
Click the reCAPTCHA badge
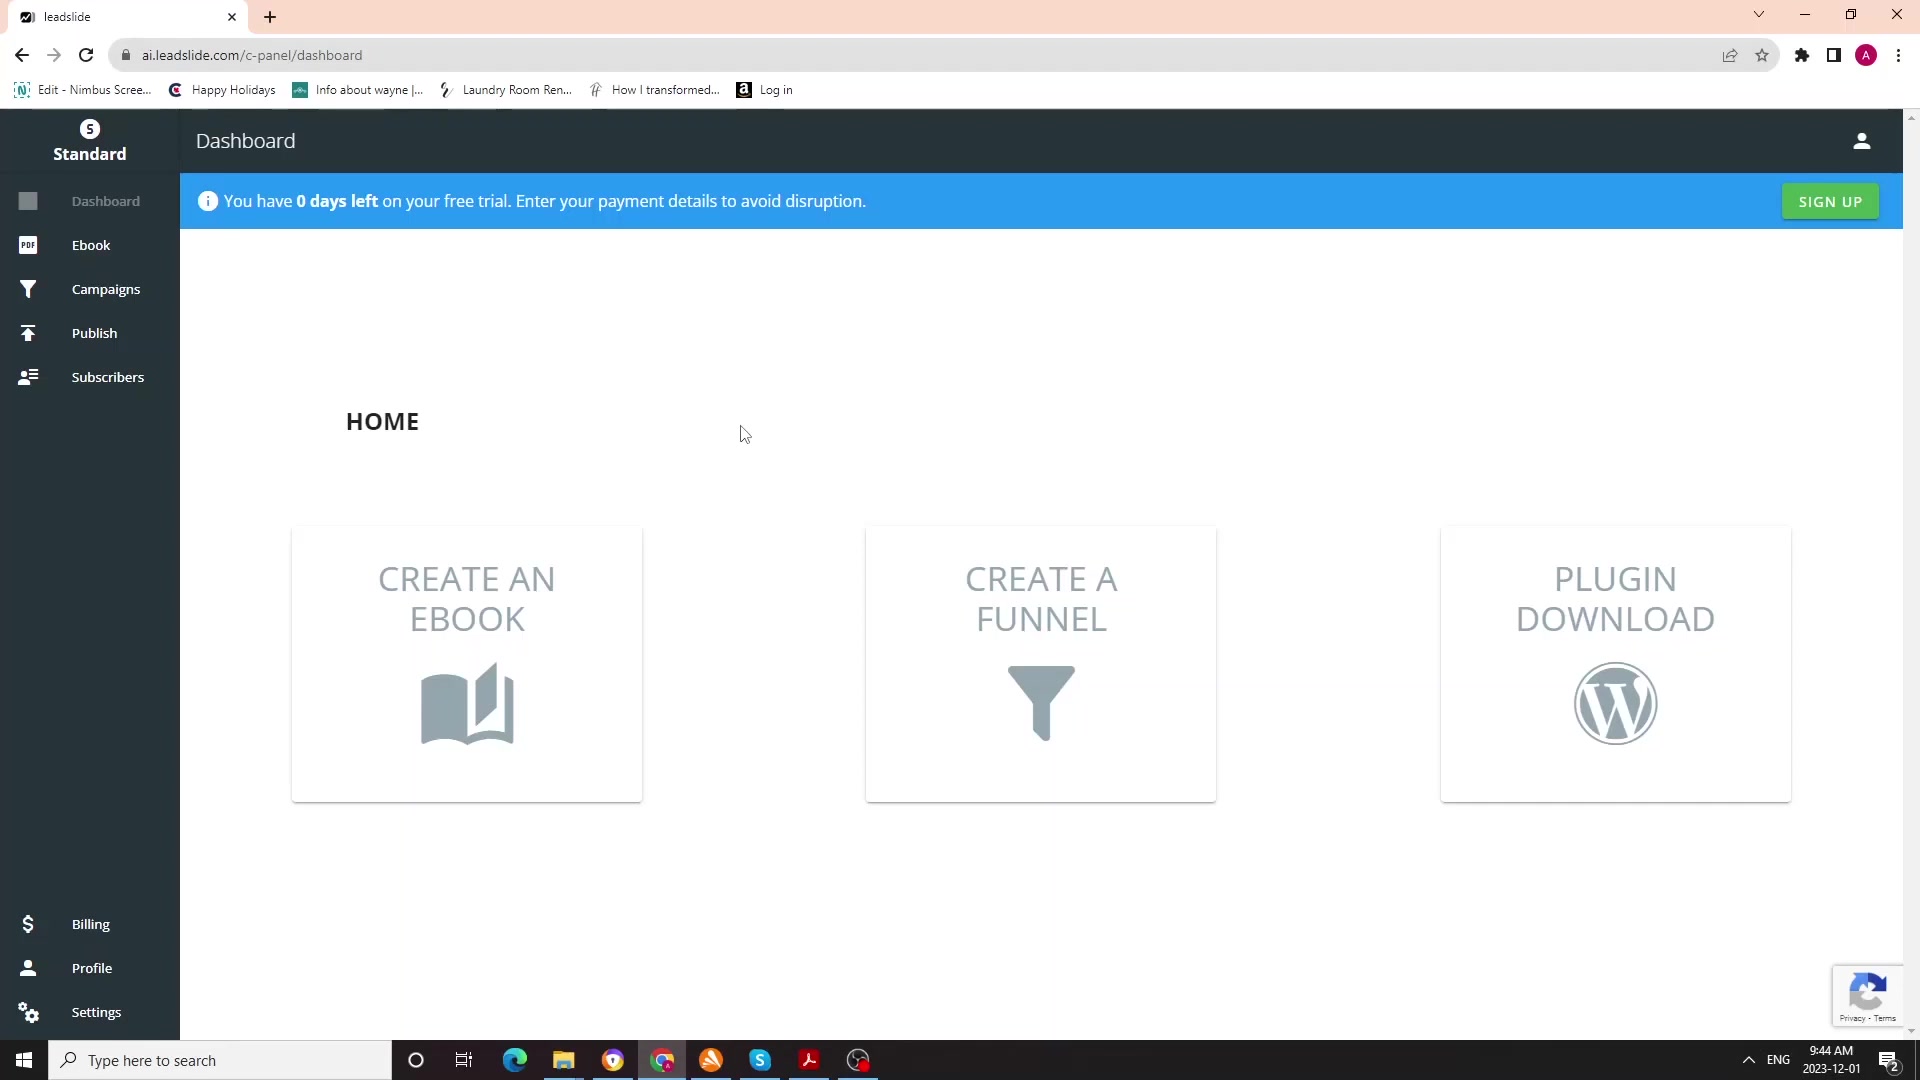tap(1868, 995)
